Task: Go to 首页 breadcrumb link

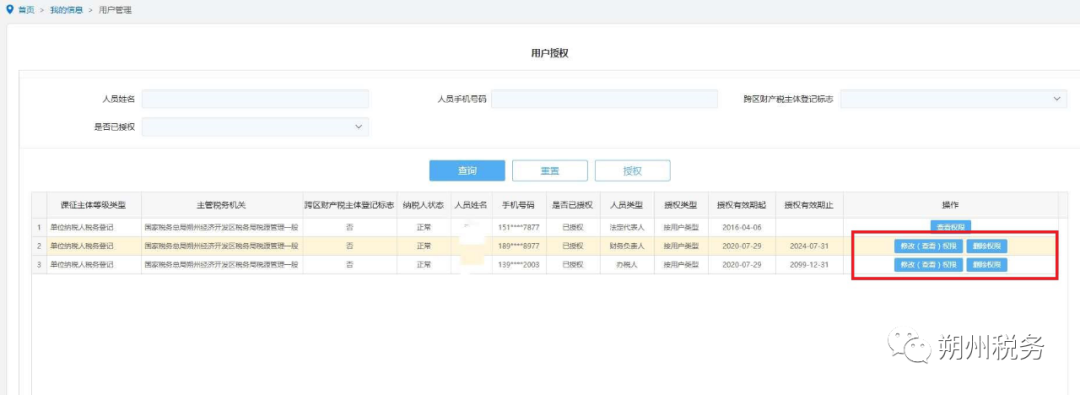Action: point(25,10)
